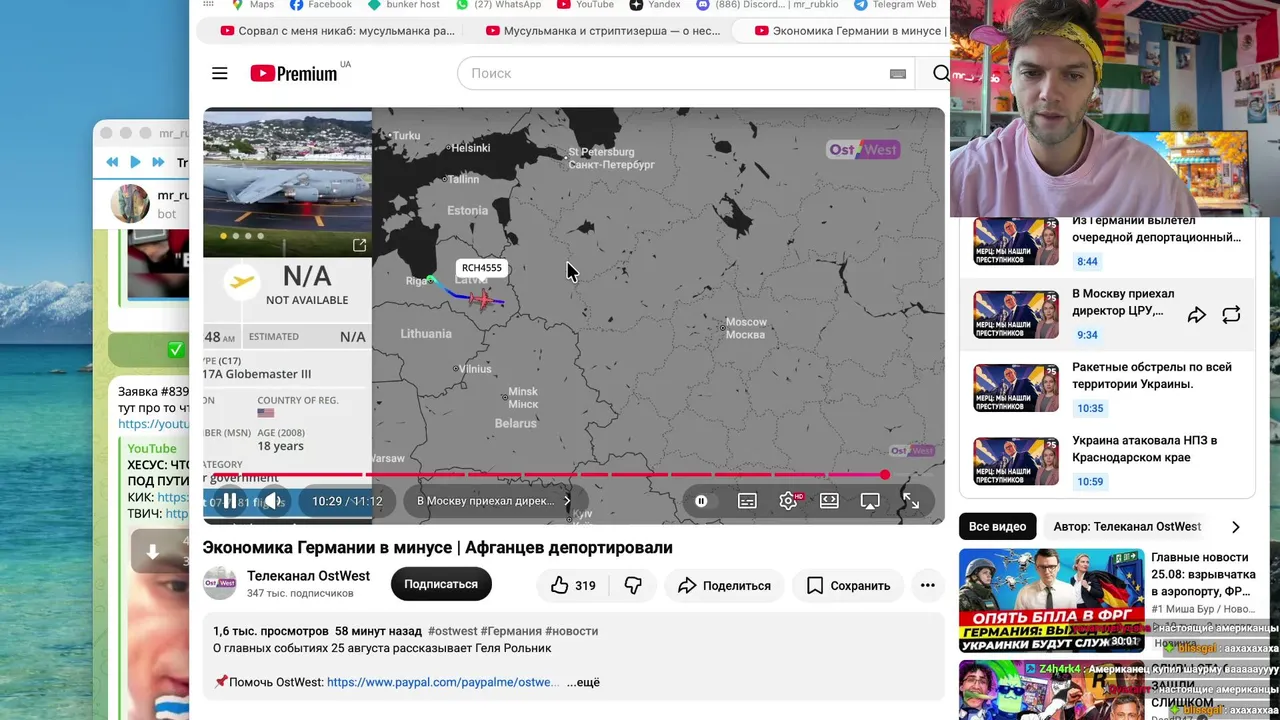This screenshot has height=720, width=1280.
Task: Toggle the autoplay switch in player
Action: (701, 501)
